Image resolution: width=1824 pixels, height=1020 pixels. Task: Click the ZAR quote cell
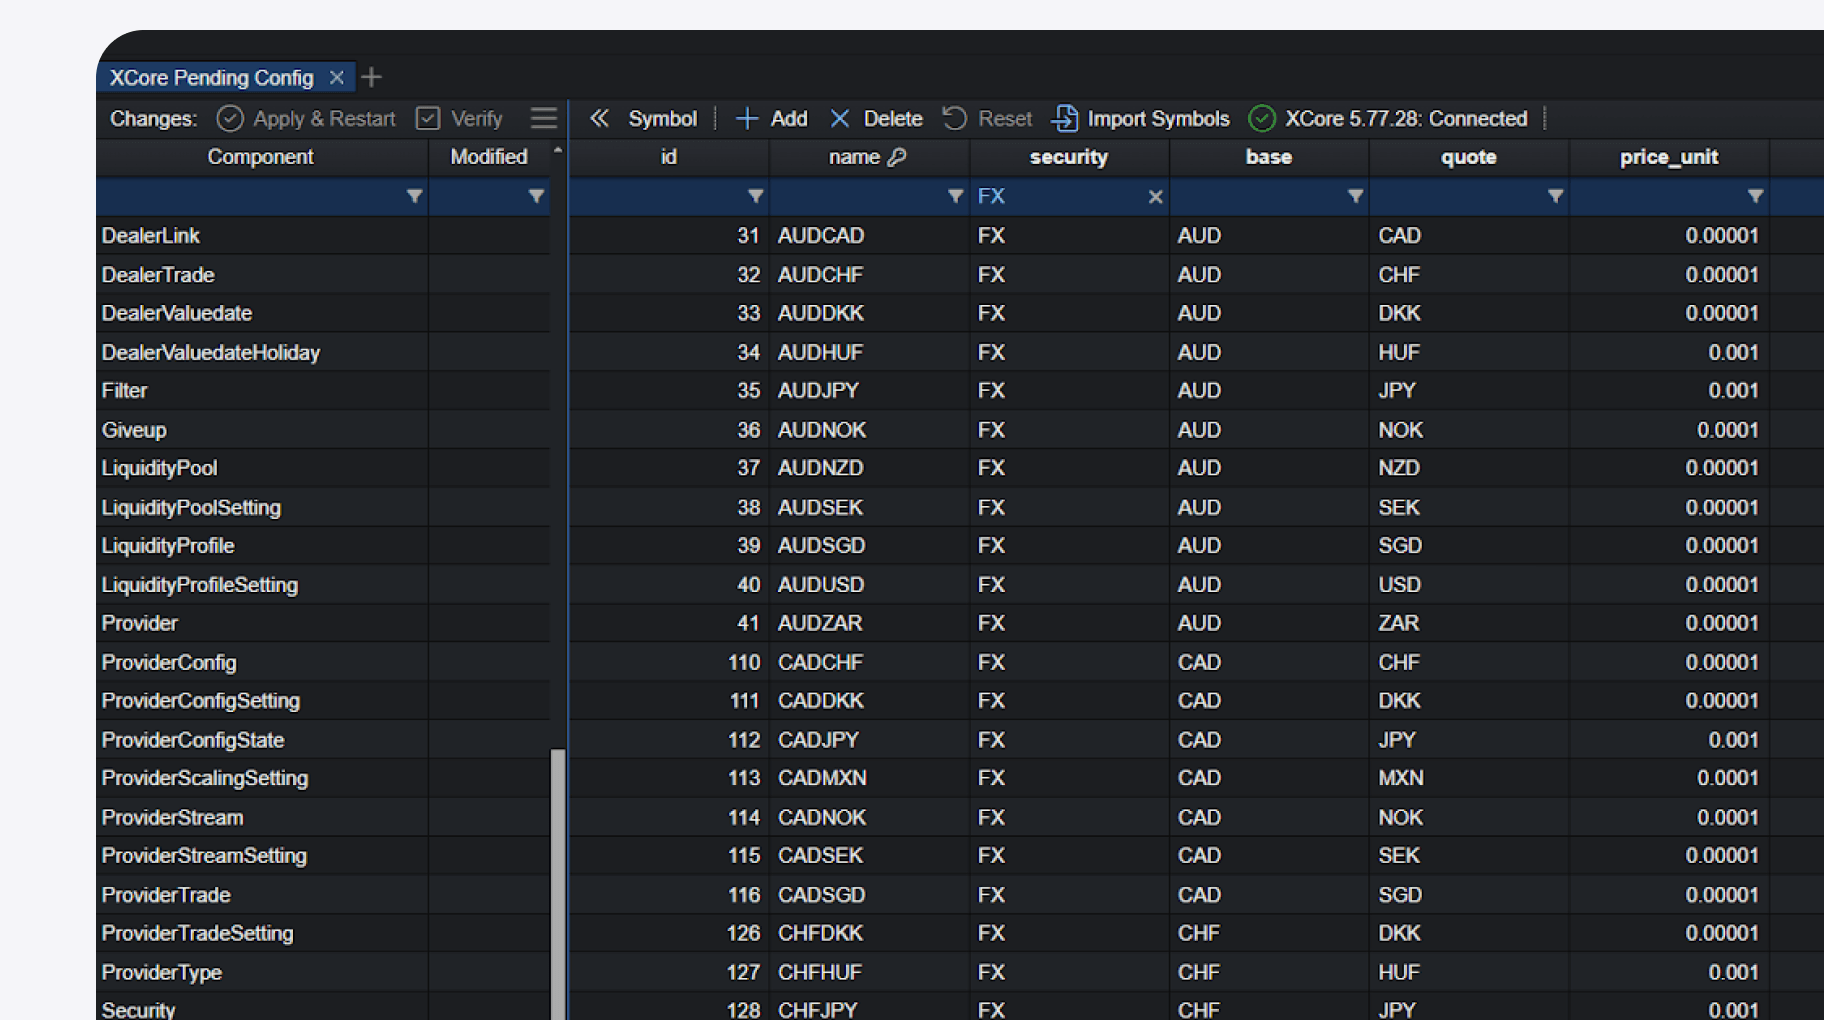coord(1469,624)
